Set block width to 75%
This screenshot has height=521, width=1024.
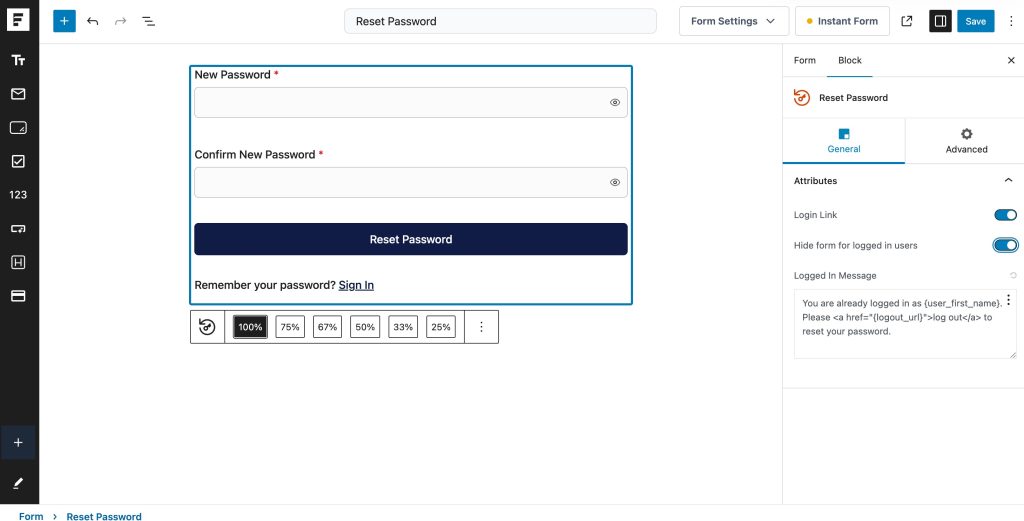click(290, 326)
